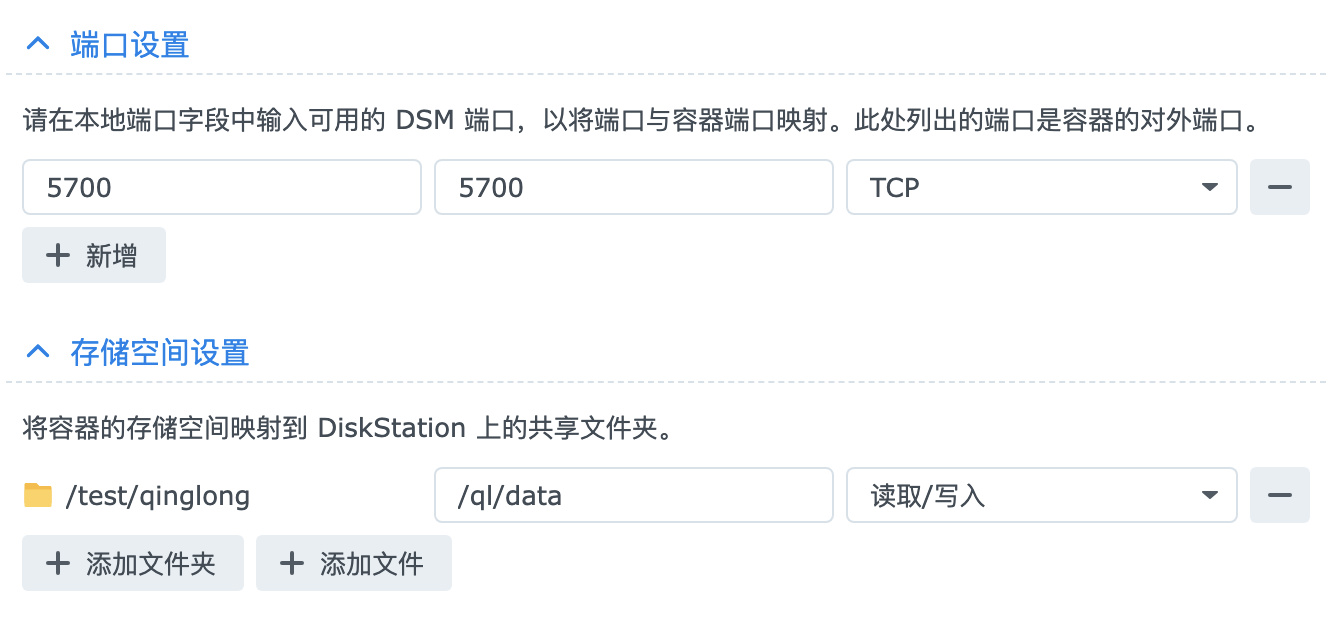Open the TCP protocol dropdown
1338x624 pixels.
(x=1042, y=187)
